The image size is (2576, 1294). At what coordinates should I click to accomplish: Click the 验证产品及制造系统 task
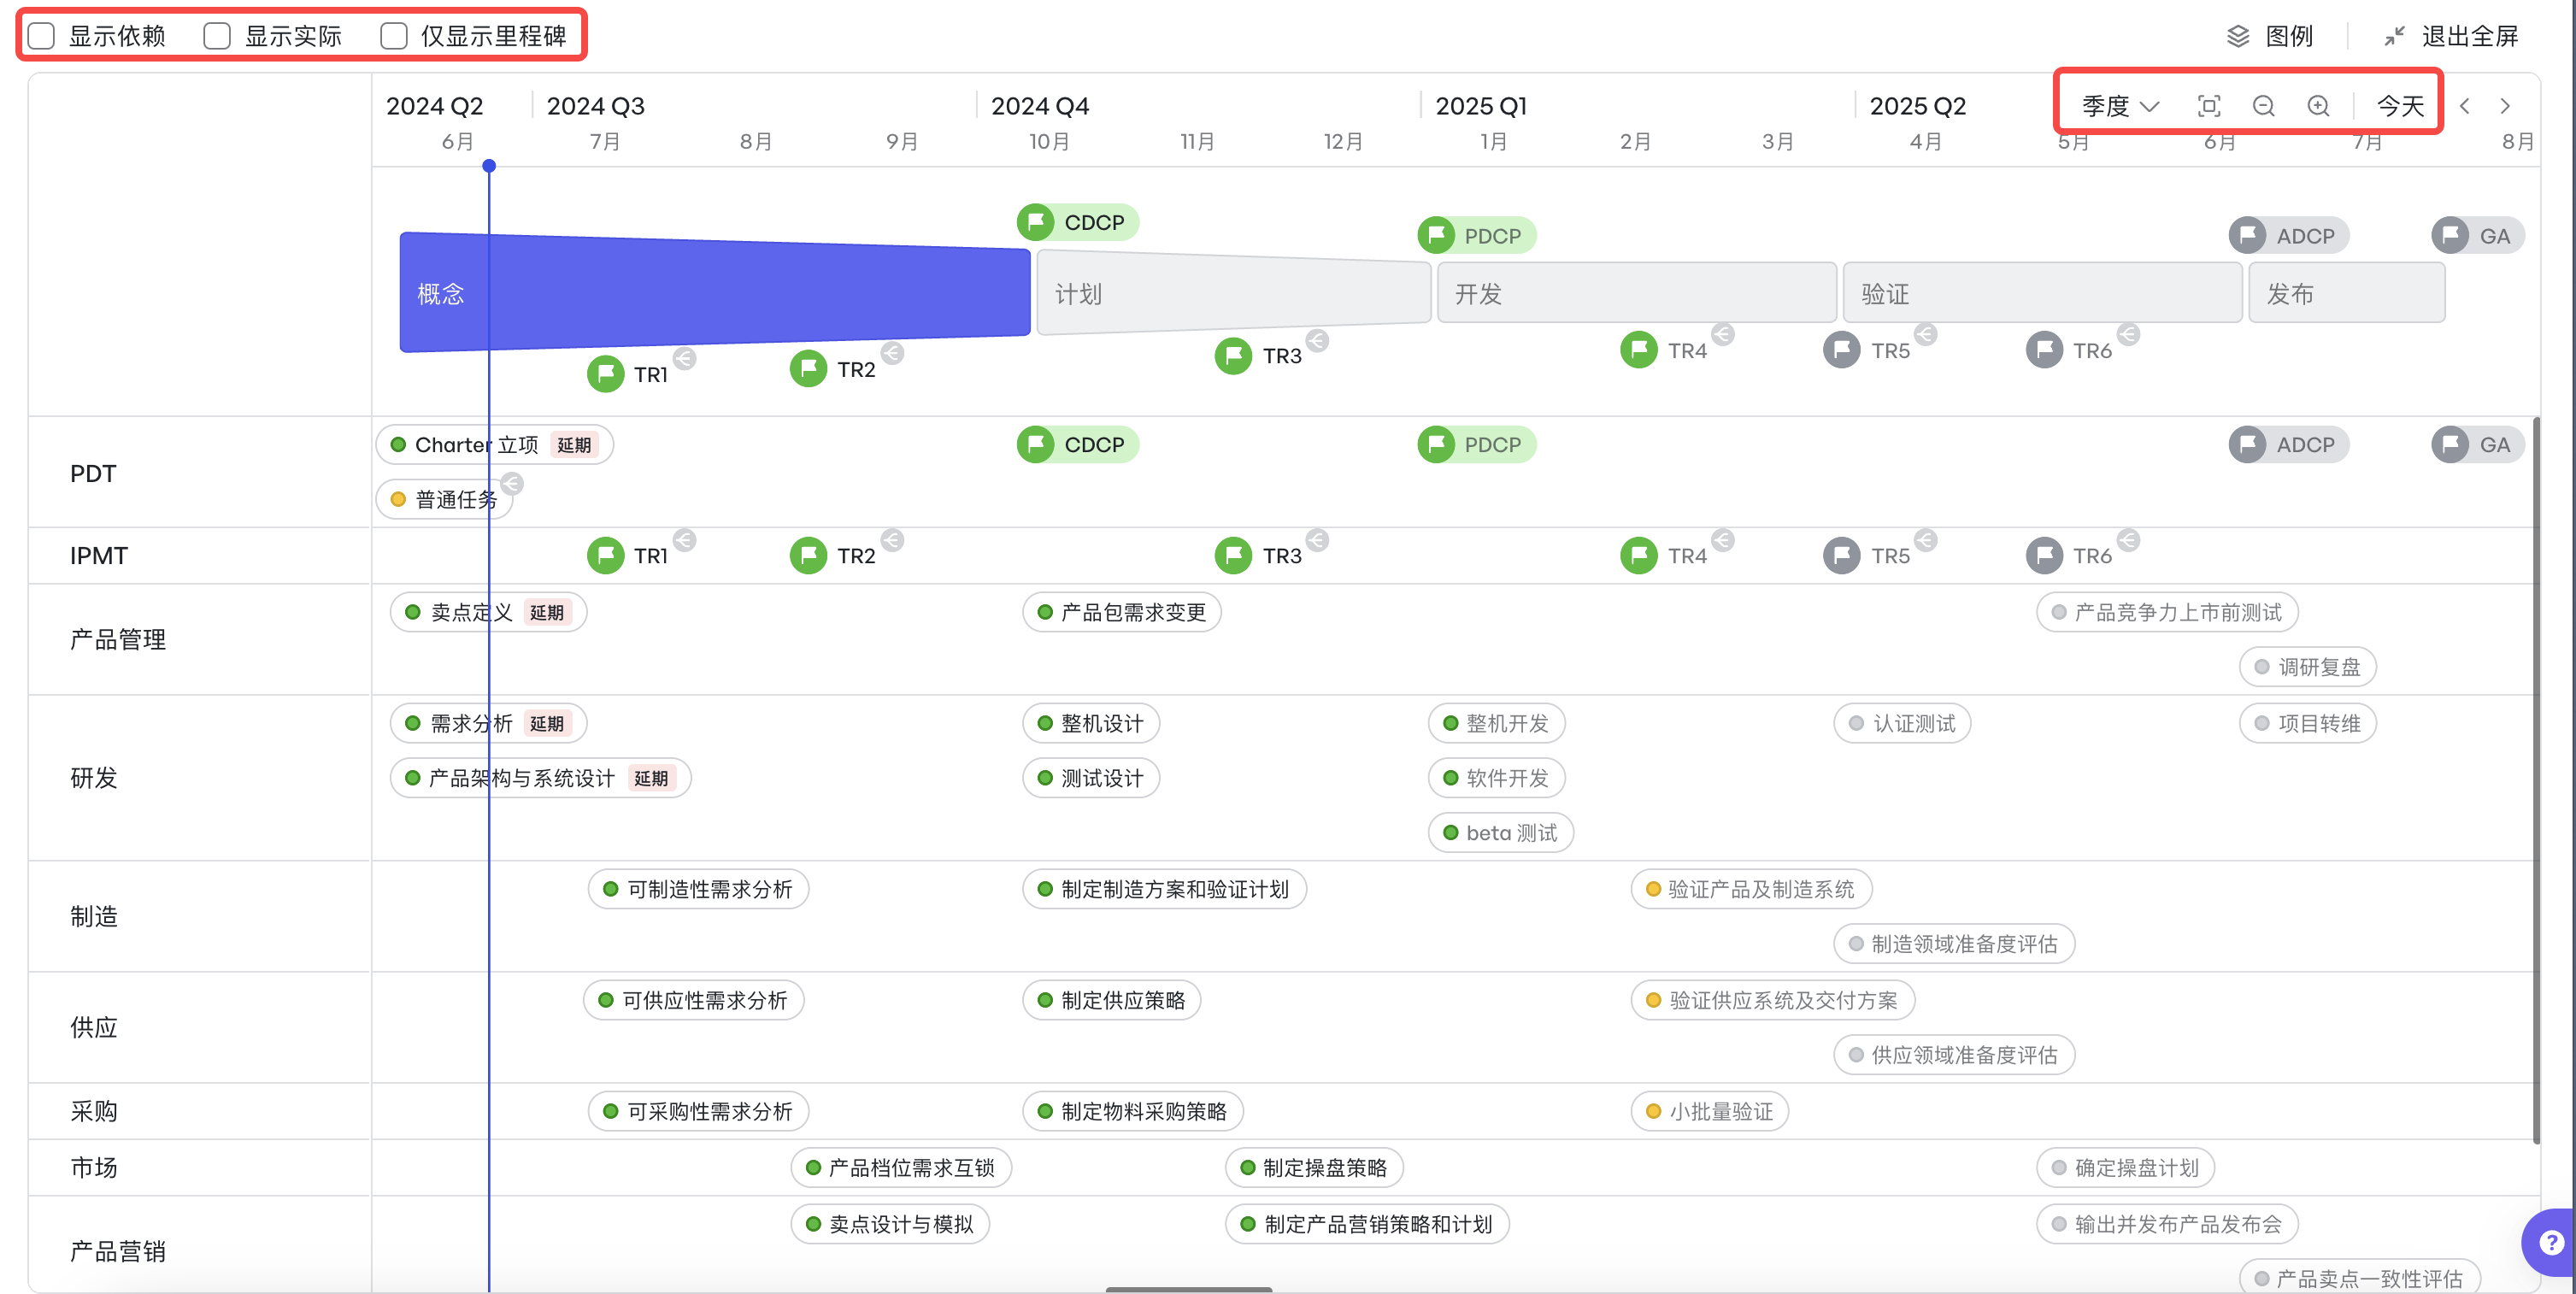[x=1752, y=889]
